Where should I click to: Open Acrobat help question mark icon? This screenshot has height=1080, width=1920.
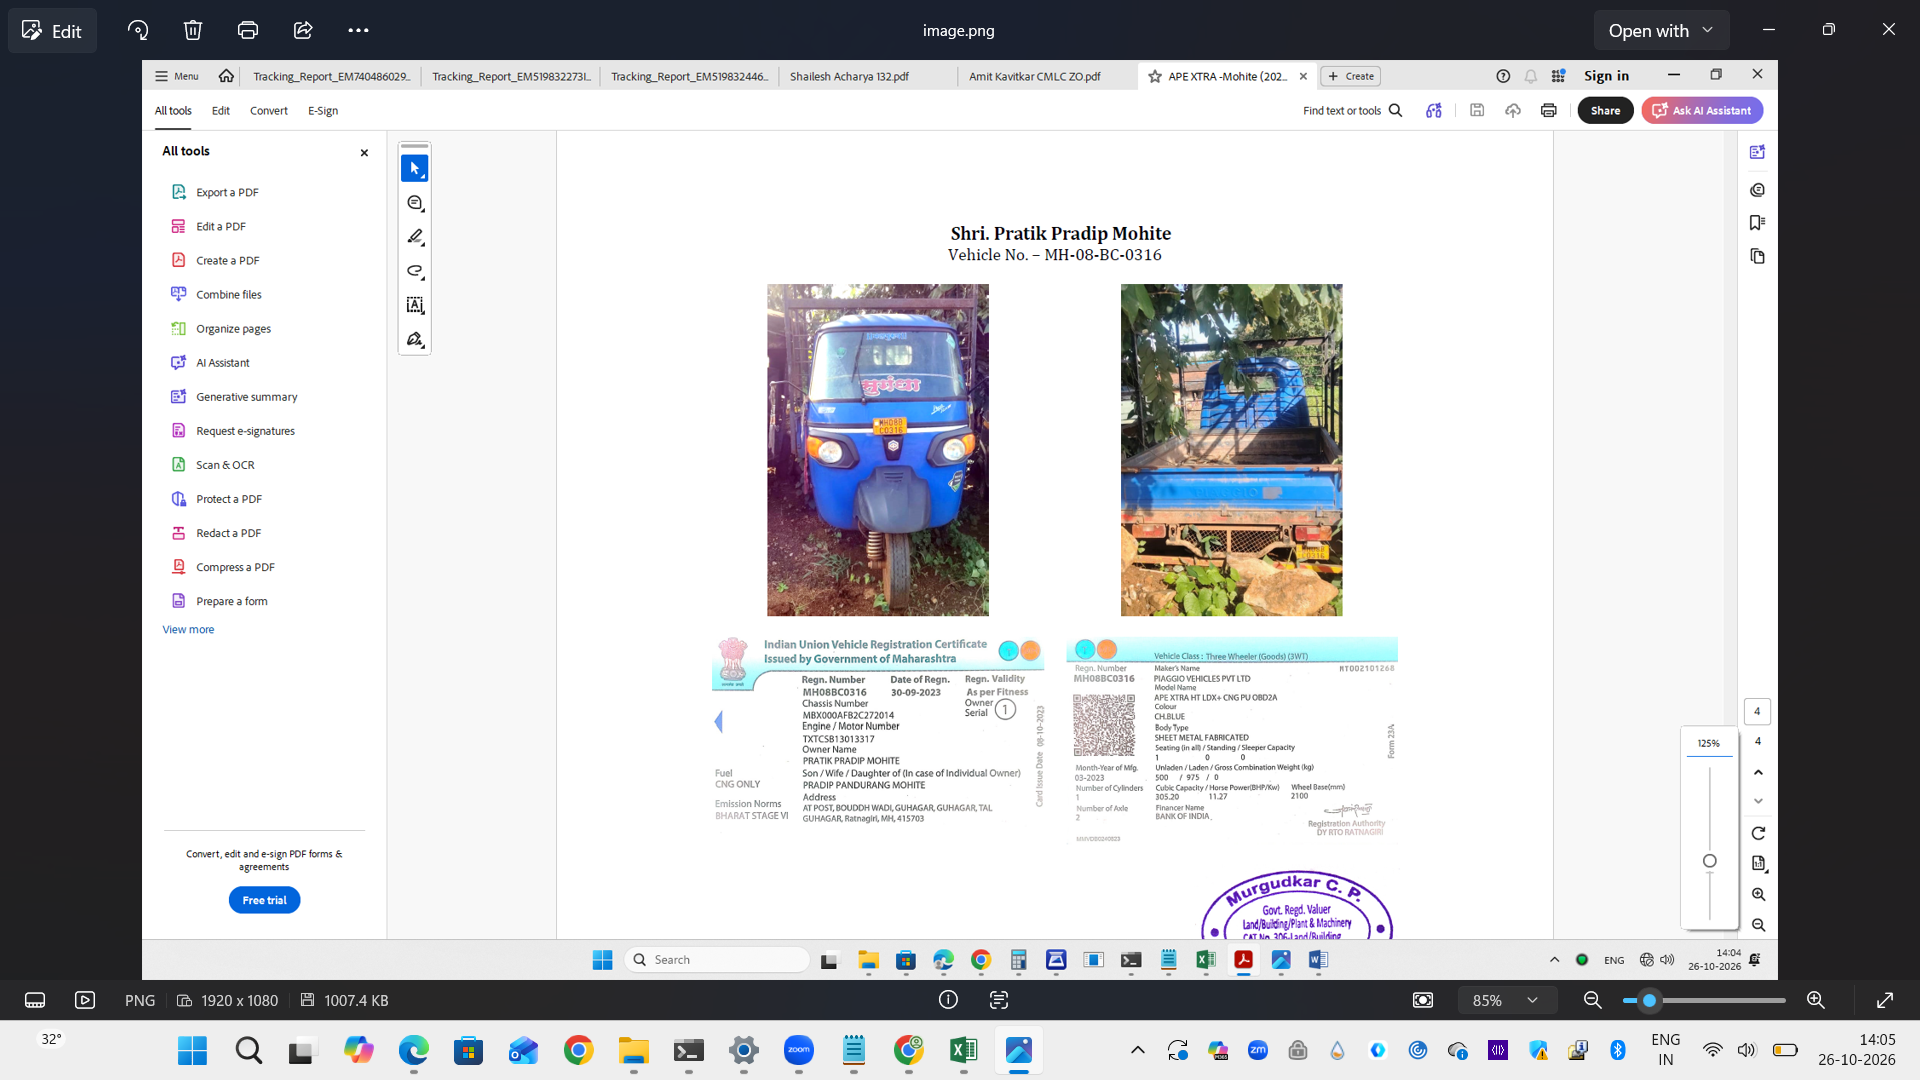[x=1503, y=76]
